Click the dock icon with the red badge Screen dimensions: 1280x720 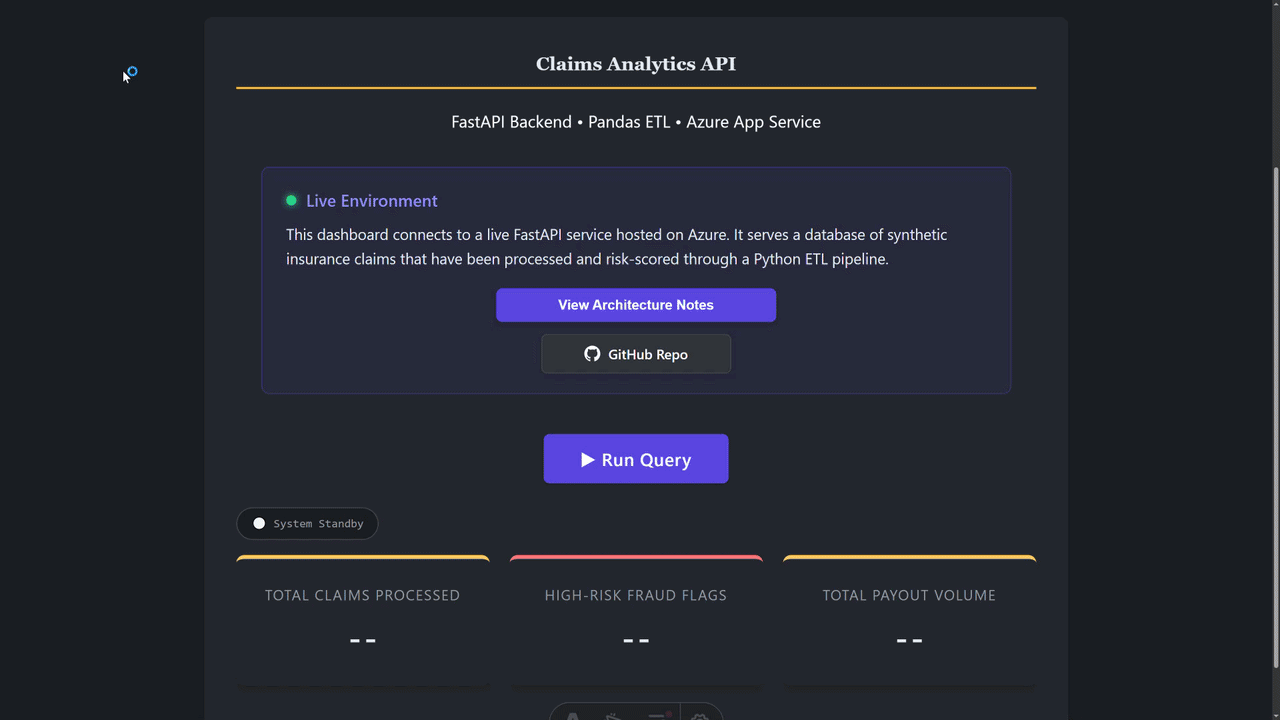(x=656, y=716)
